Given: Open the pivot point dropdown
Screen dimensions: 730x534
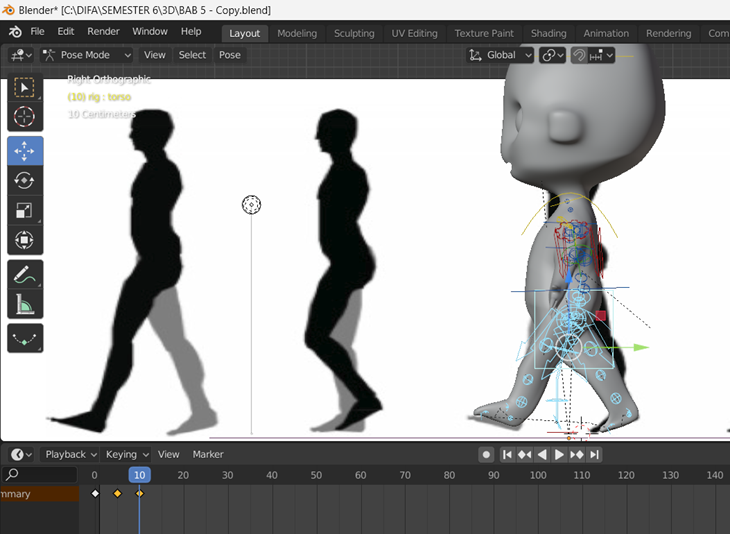Looking at the screenshot, I should 552,55.
